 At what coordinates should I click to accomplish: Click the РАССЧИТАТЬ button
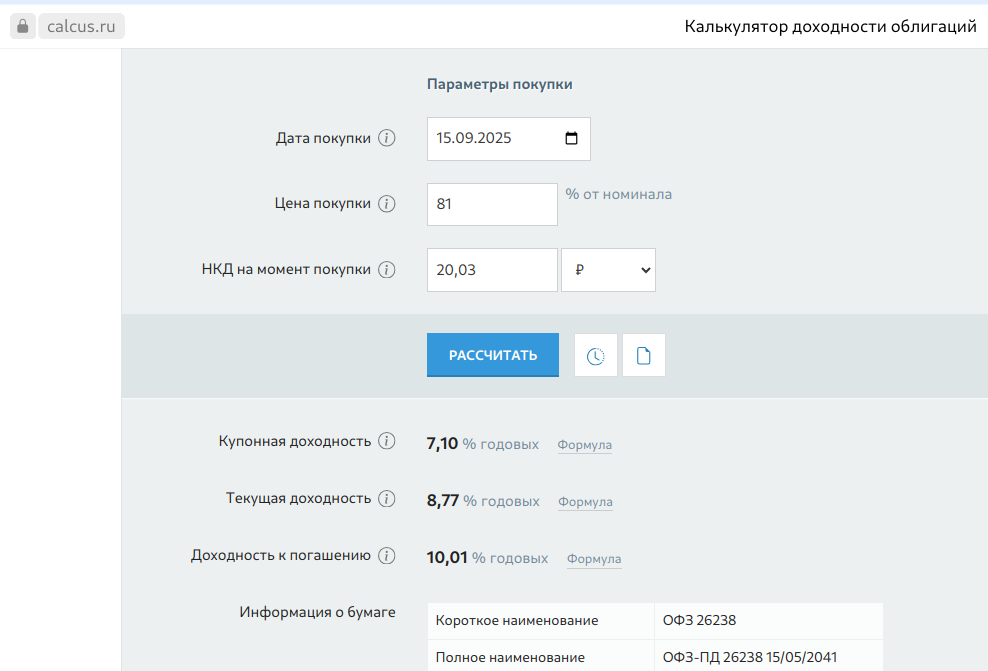[x=492, y=355]
